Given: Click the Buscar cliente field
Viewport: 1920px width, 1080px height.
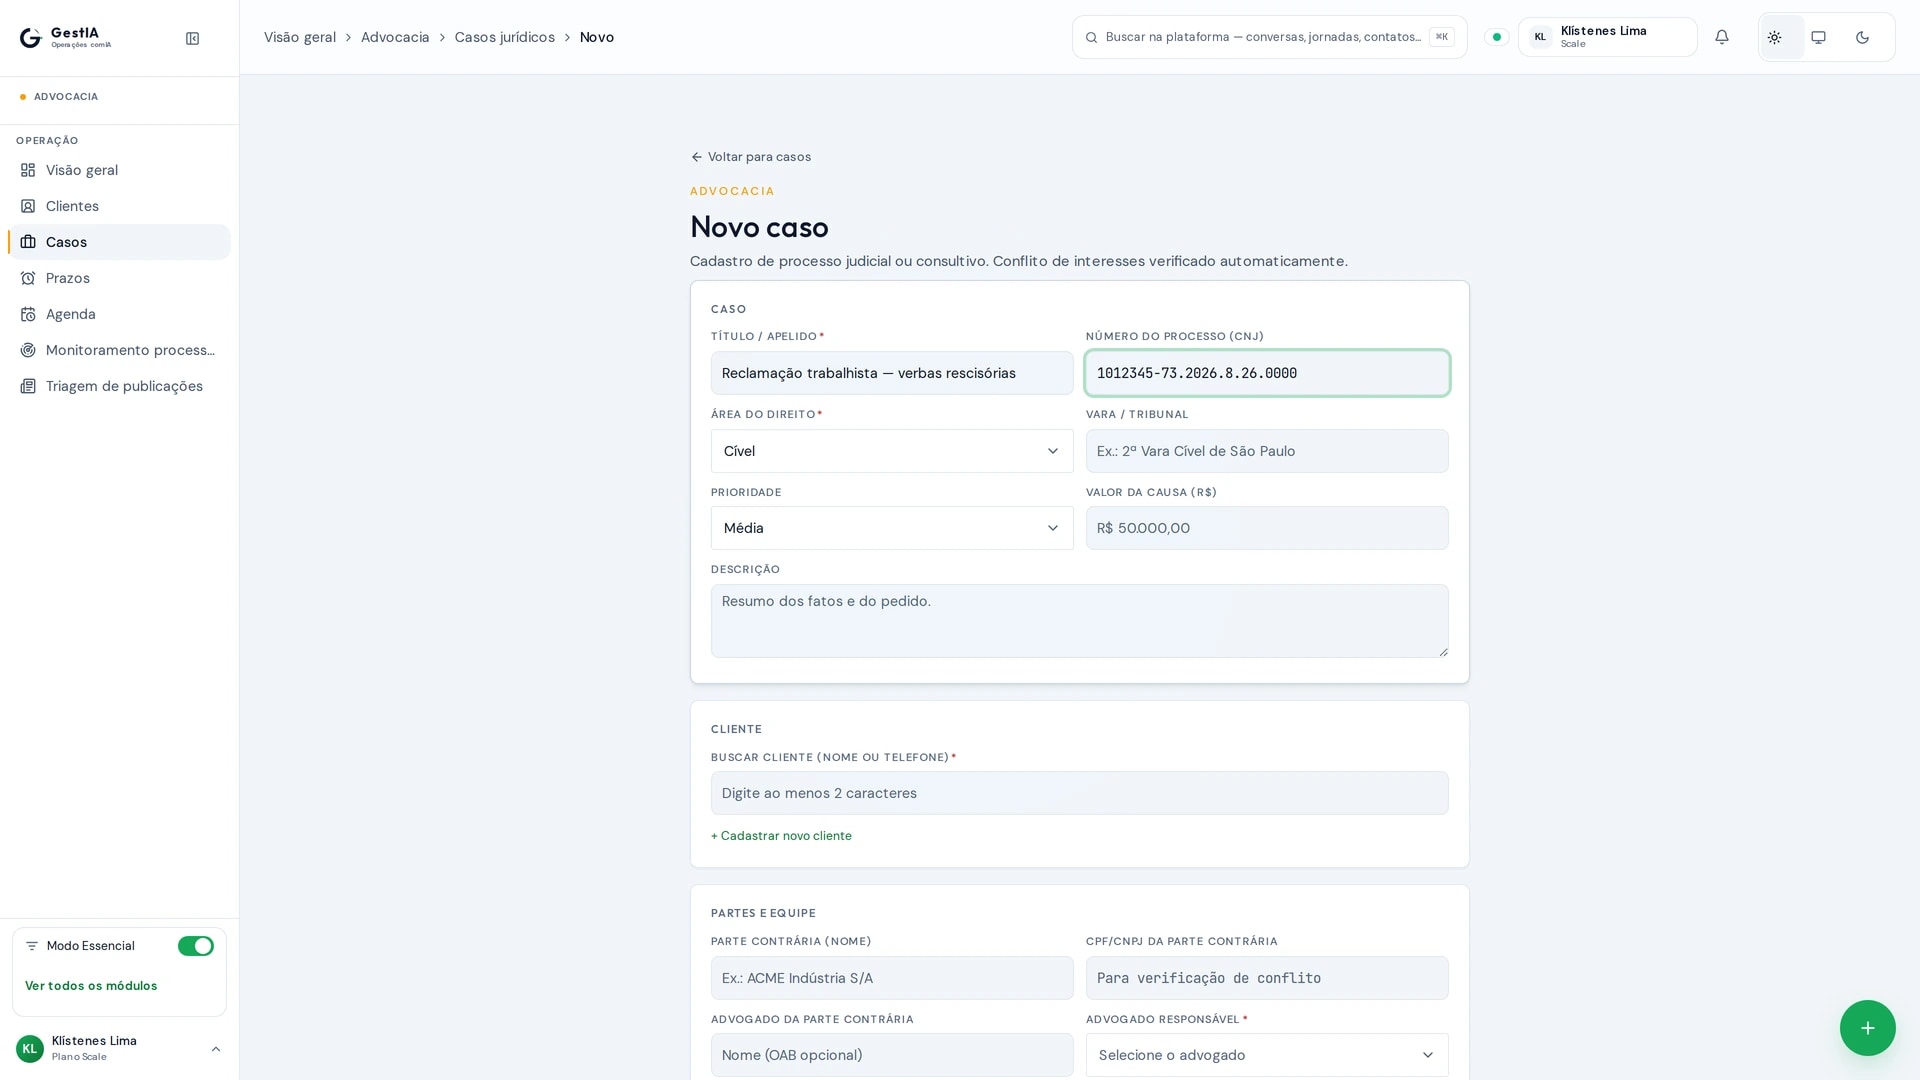Looking at the screenshot, I should (x=1080, y=793).
